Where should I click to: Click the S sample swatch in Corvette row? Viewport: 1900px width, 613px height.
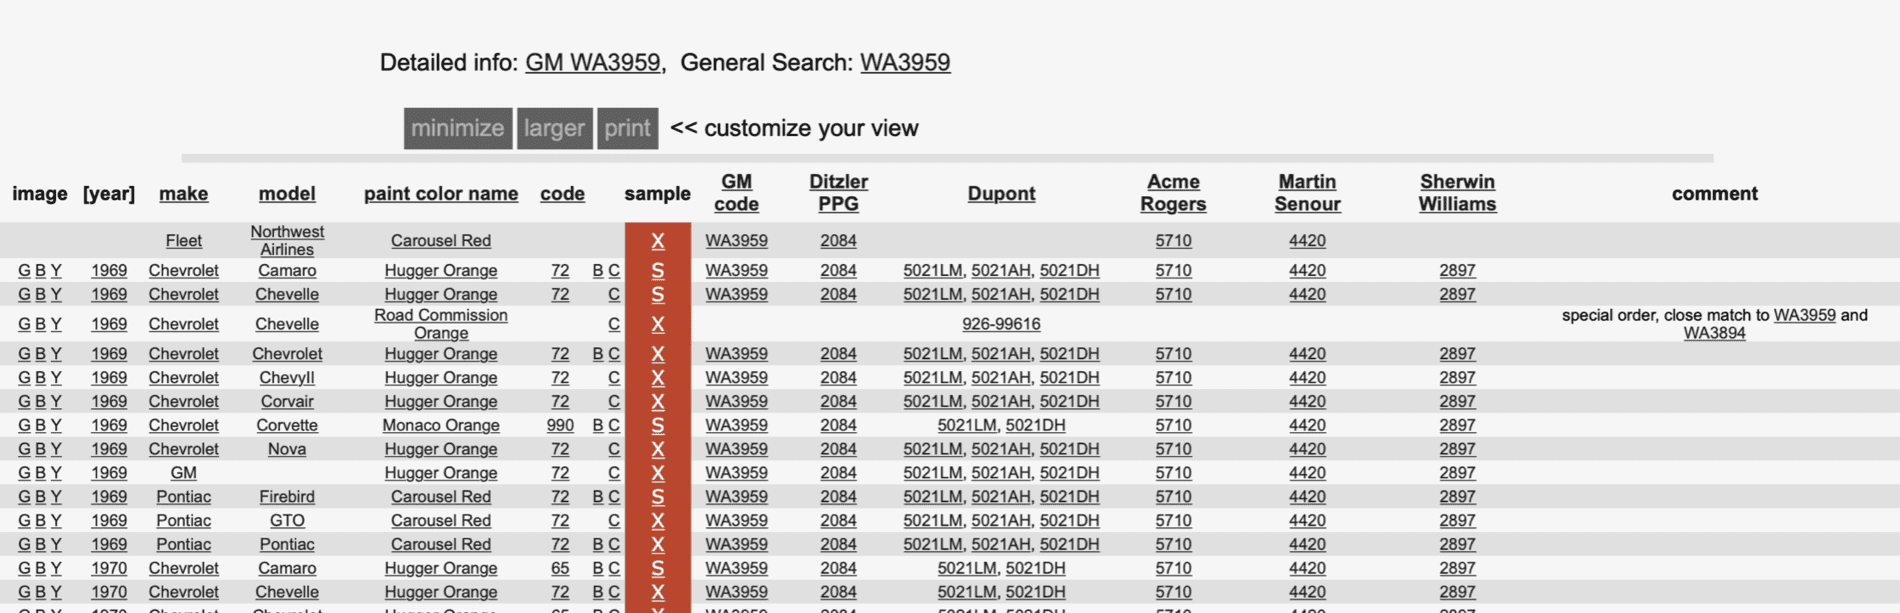click(658, 425)
